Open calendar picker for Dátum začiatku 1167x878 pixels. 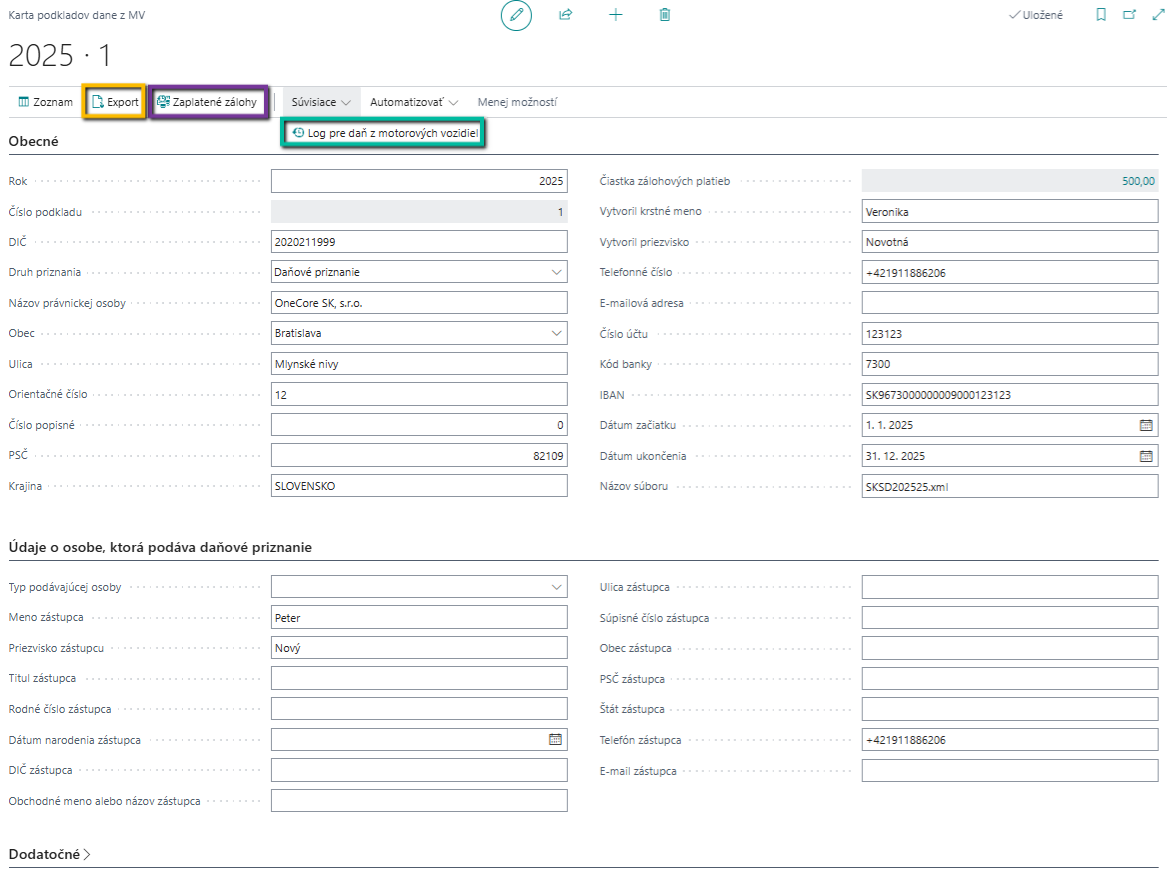pyautogui.click(x=1146, y=425)
